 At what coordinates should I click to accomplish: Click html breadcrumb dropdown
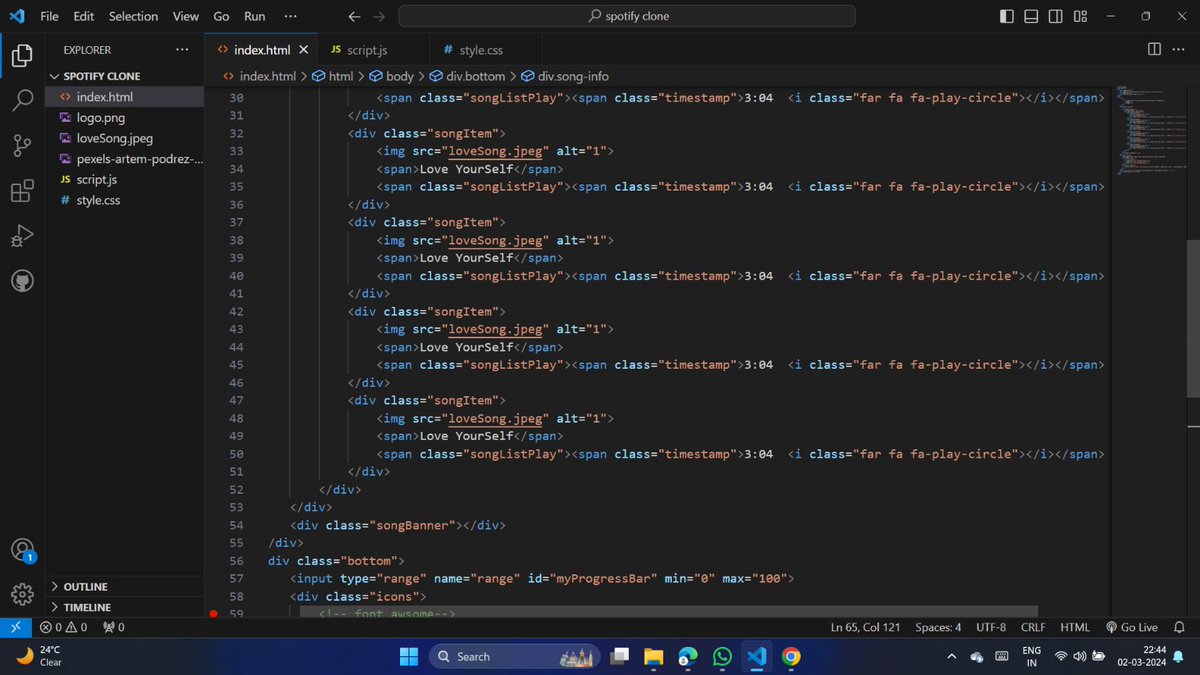click(333, 76)
